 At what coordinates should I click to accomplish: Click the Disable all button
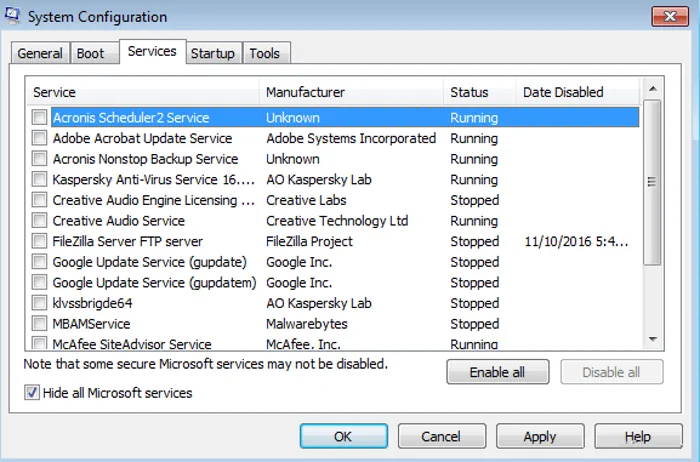click(611, 372)
